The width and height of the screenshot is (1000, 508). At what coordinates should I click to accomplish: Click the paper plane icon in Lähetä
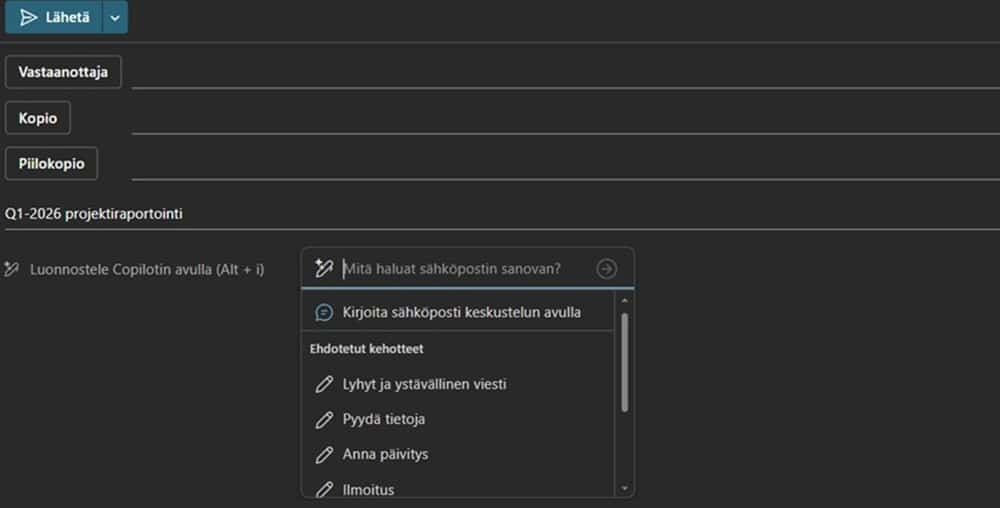point(28,17)
